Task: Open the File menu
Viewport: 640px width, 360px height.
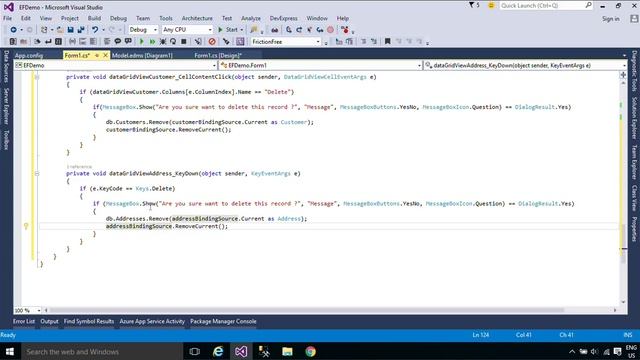Action: click(7, 18)
